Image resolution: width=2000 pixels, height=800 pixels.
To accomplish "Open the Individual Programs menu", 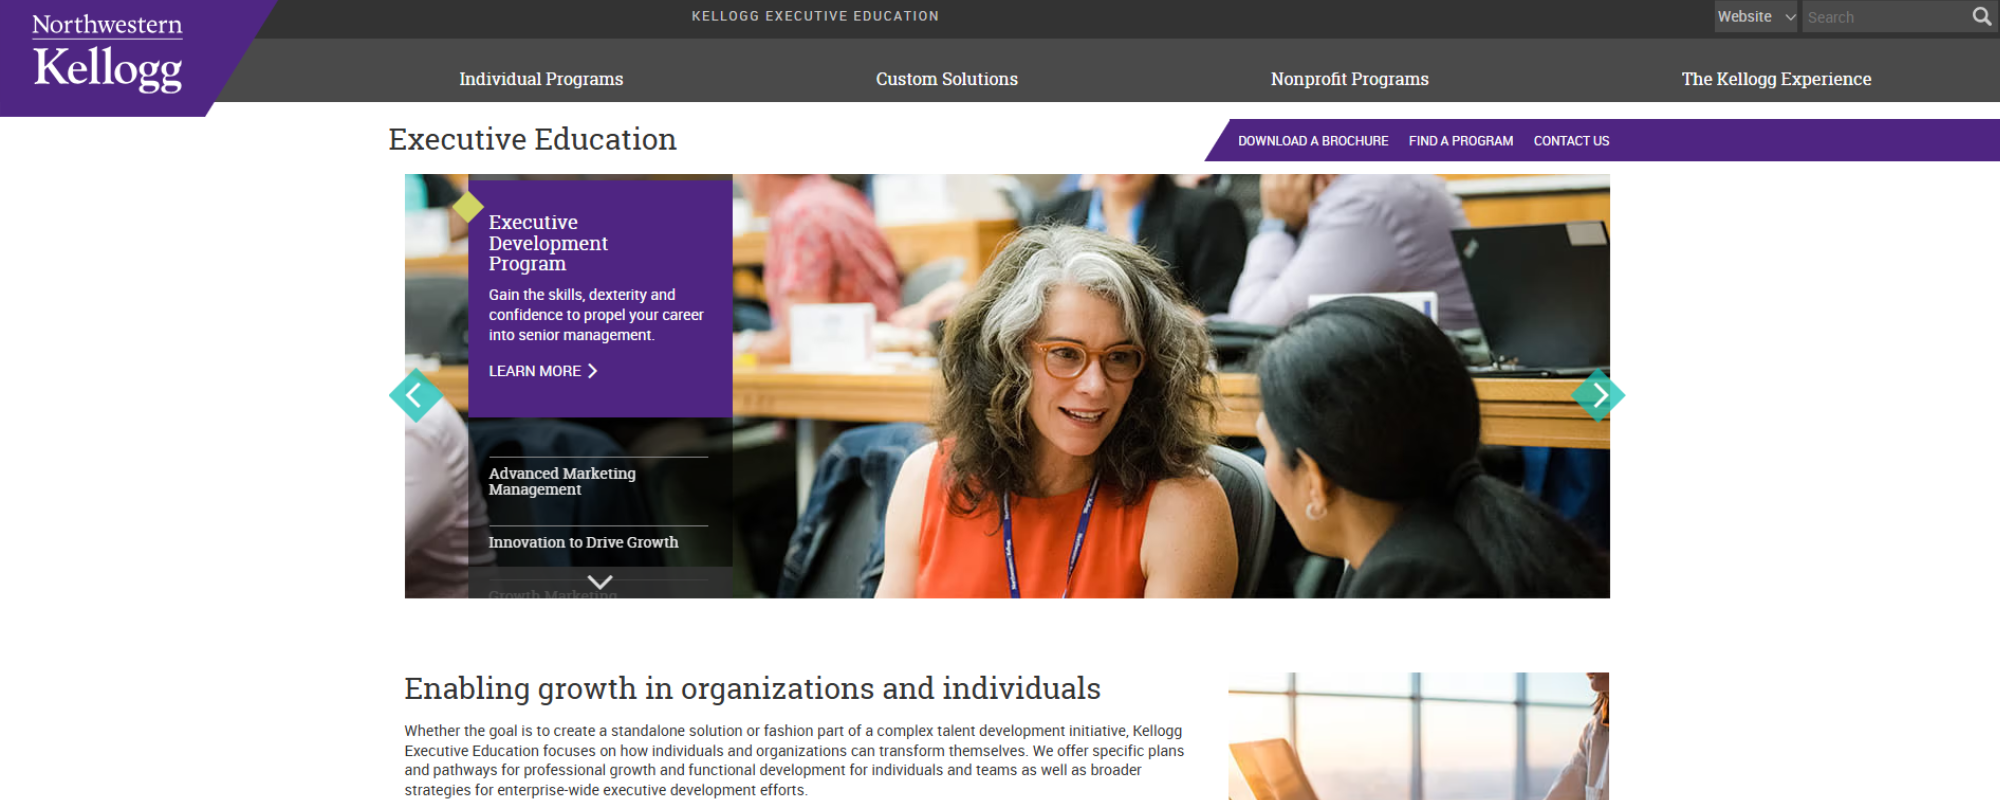I will pyautogui.click(x=541, y=79).
